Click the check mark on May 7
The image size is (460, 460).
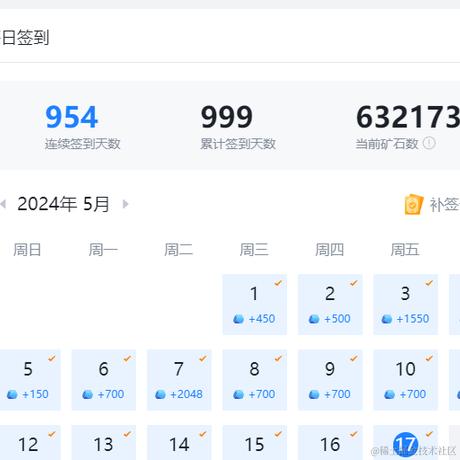(203, 358)
